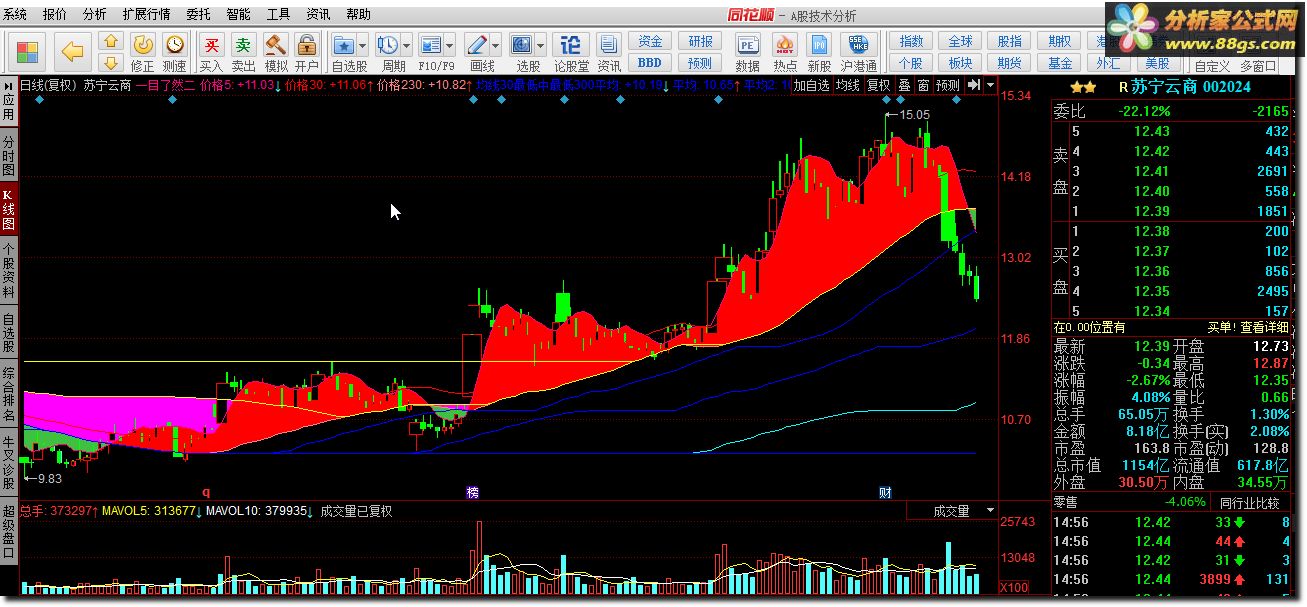
Task: Toggle 复权 price adjustment in chart header
Action: point(878,85)
